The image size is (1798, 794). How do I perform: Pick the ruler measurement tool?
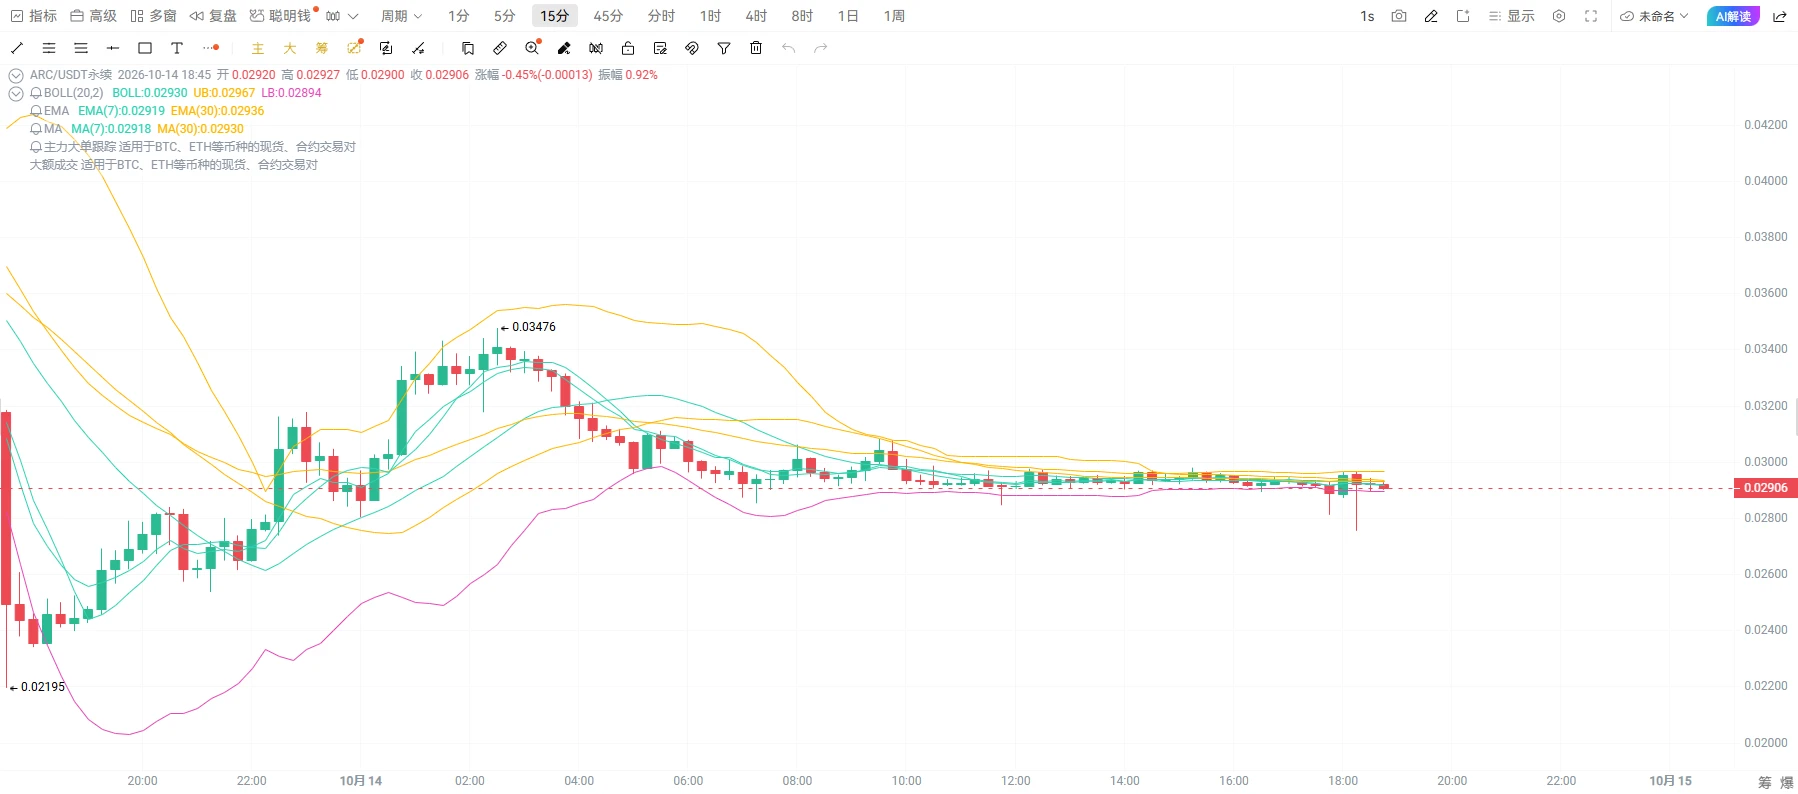500,48
